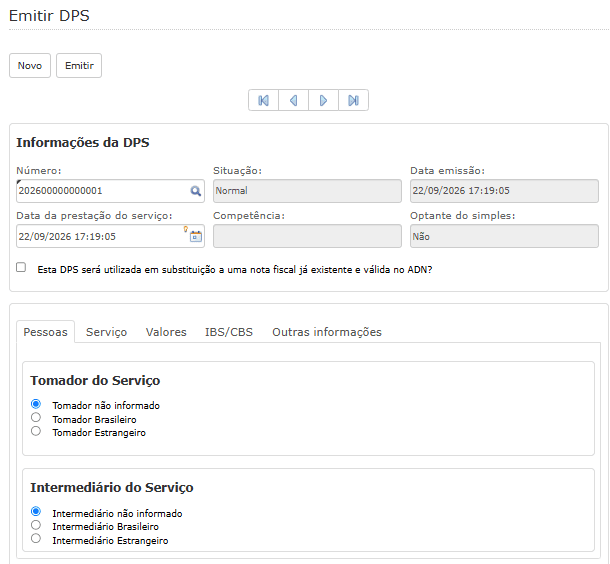The image size is (610, 564).
Task: Click the Intermediário do Serviço heading
Action: (x=112, y=487)
